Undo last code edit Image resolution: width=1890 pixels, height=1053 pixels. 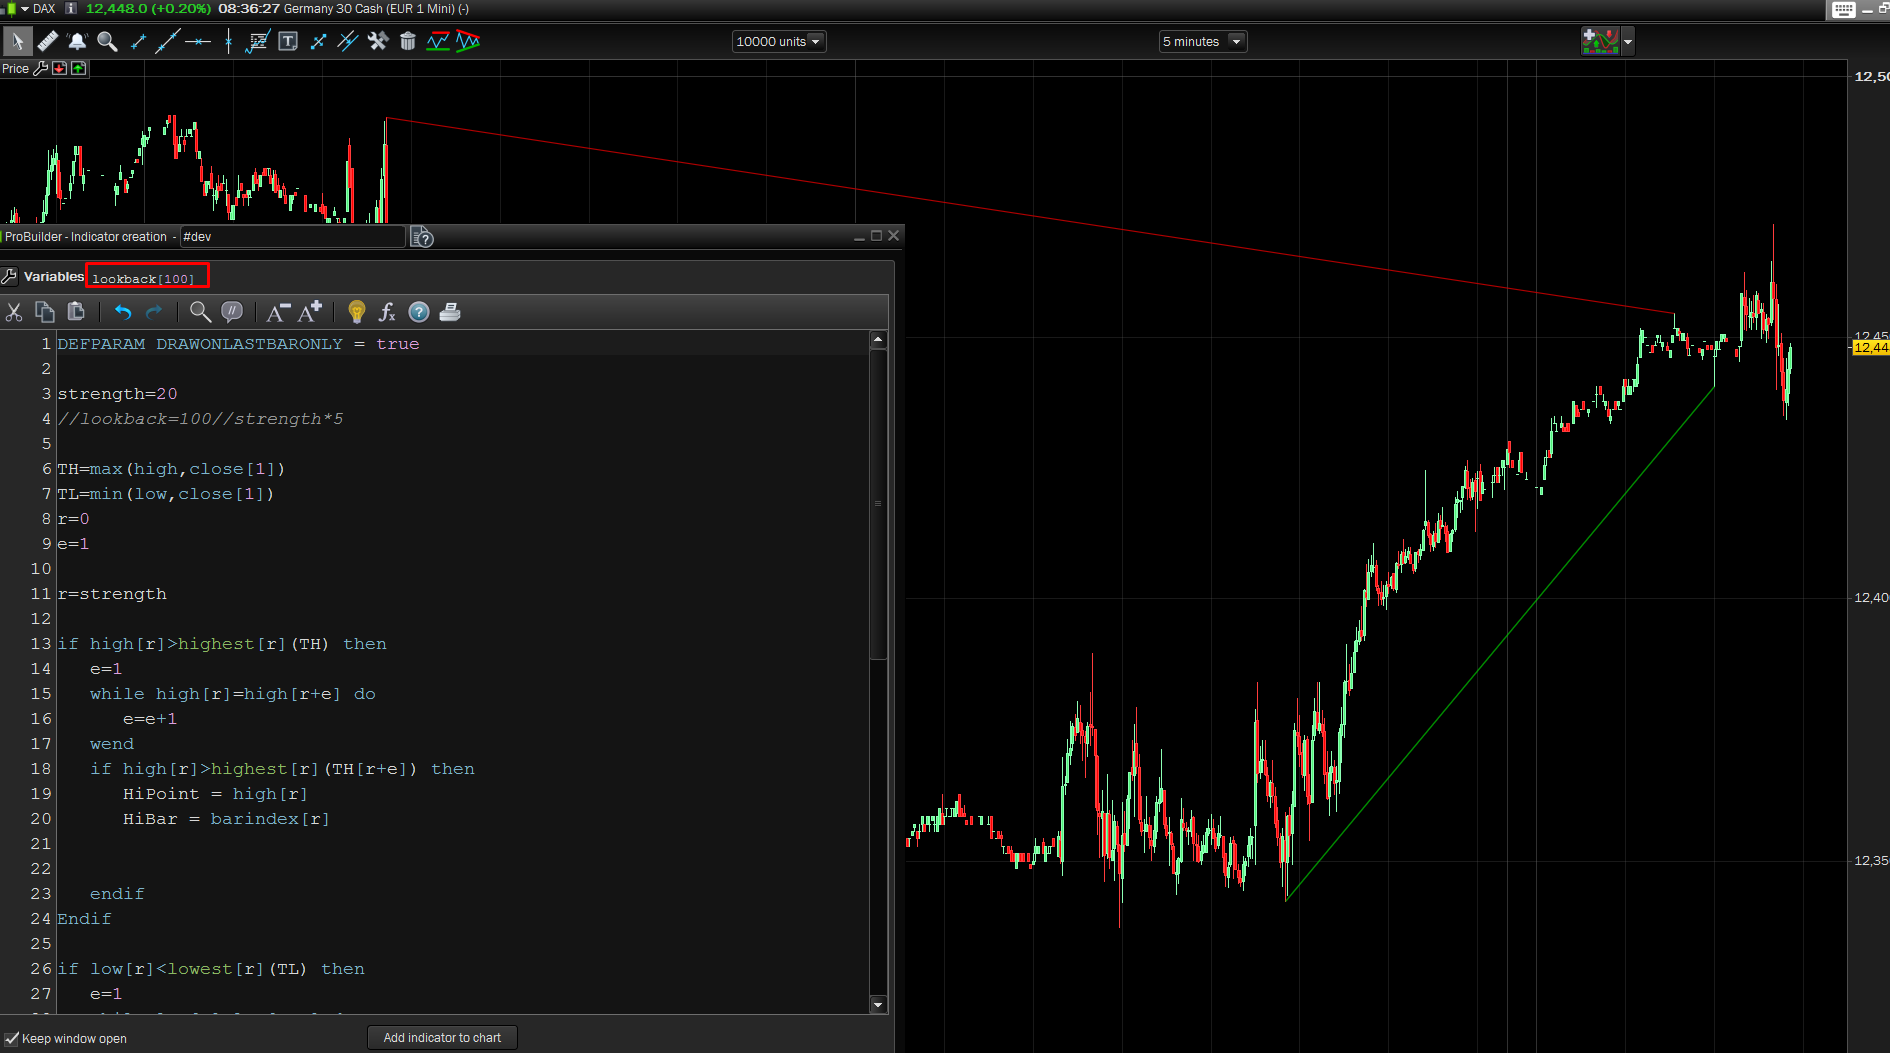[x=123, y=312]
